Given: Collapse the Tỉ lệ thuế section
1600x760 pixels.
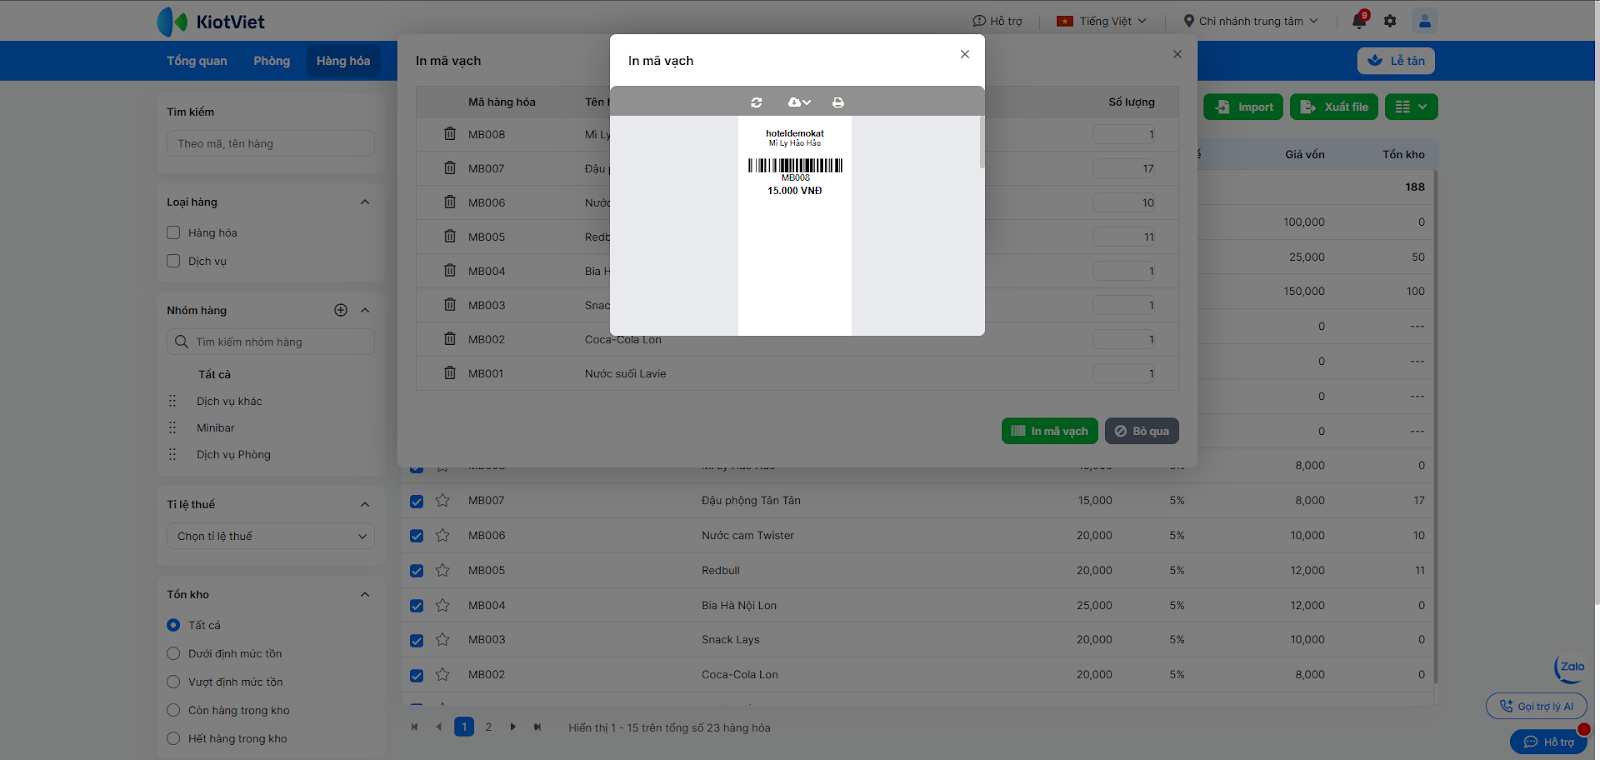Looking at the screenshot, I should 365,504.
